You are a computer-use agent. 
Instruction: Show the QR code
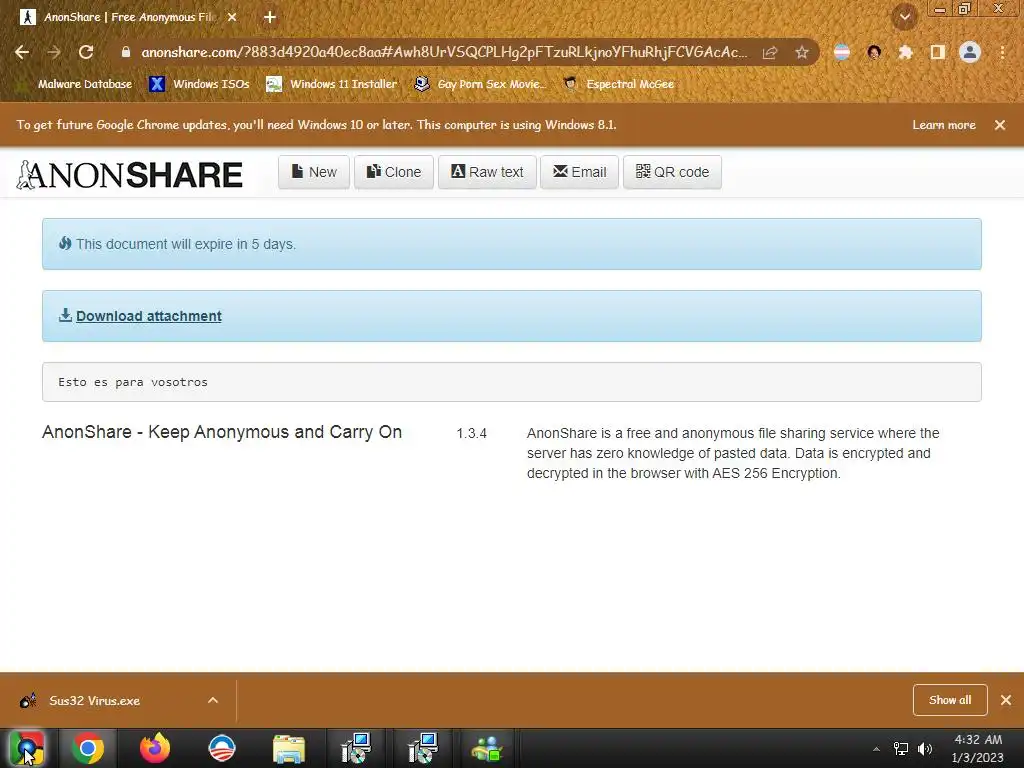pos(672,172)
